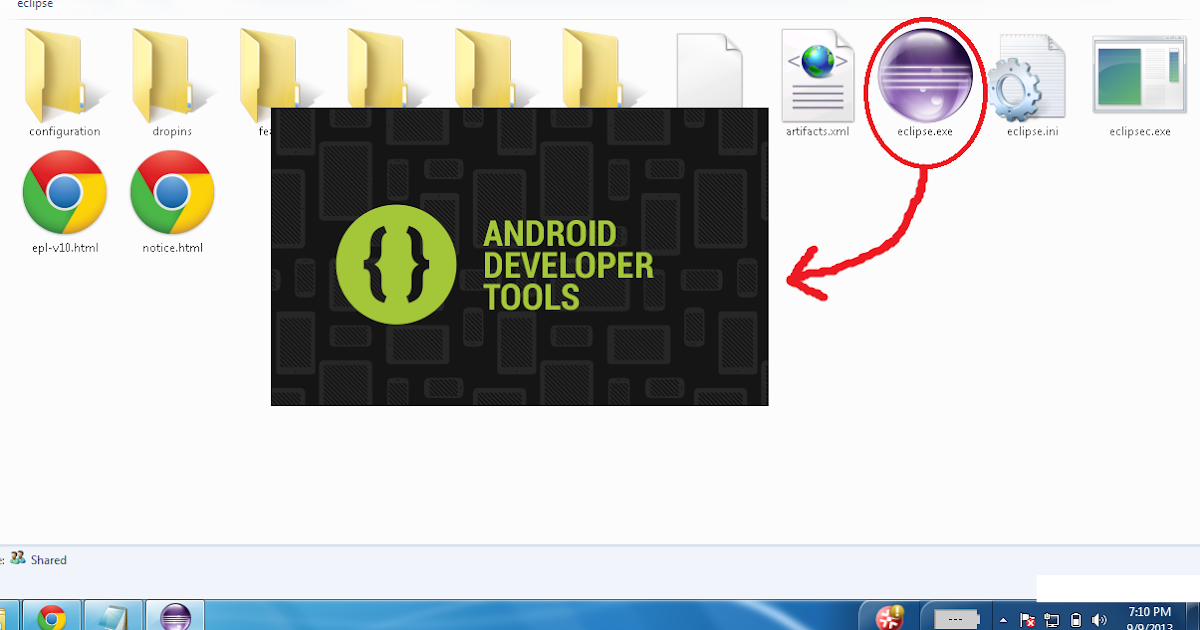Select the configuration folder
Image resolution: width=1200 pixels, height=630 pixels.
(64, 82)
